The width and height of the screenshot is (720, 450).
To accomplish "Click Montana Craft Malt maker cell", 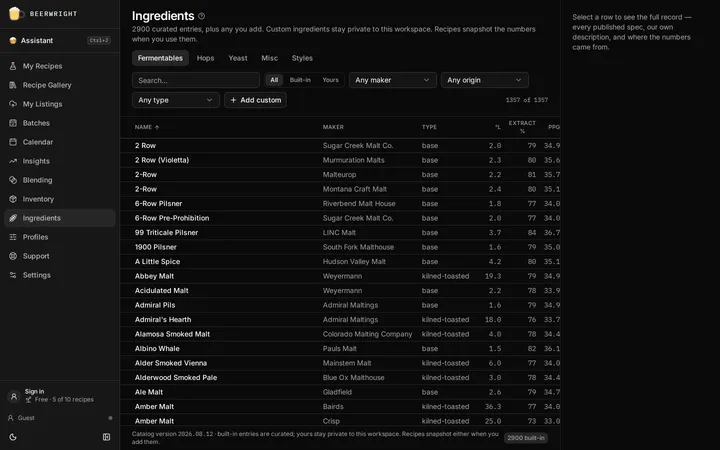I will [354, 189].
